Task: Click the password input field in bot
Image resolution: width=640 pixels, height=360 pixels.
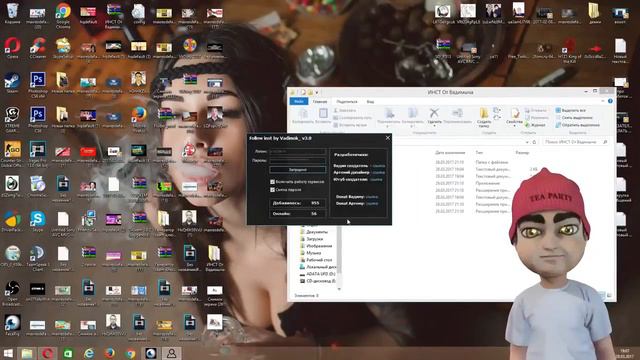Action: (298, 160)
